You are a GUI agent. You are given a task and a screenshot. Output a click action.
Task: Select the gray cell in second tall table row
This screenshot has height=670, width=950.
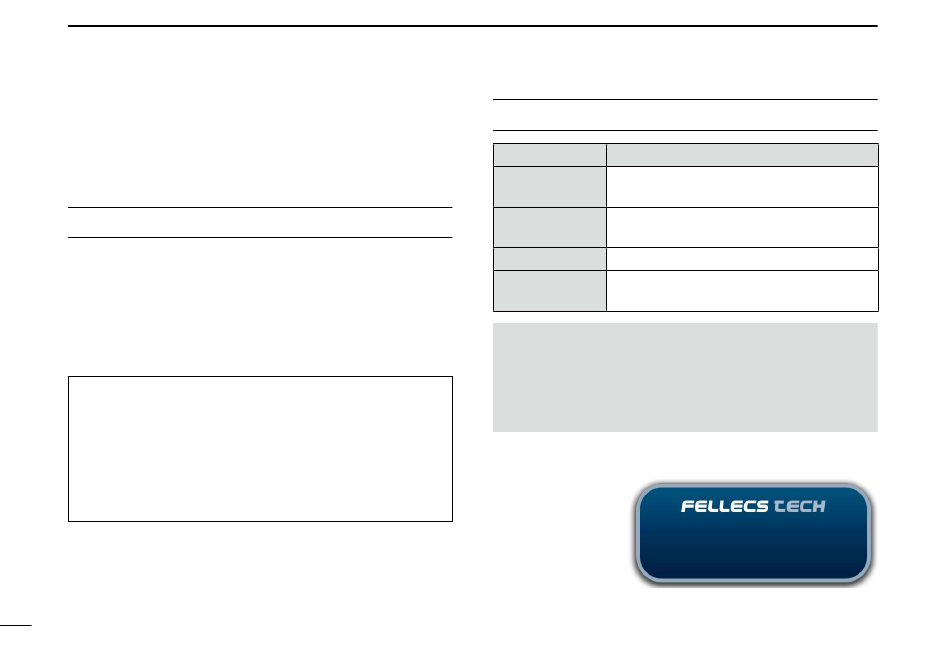pyautogui.click(x=550, y=228)
